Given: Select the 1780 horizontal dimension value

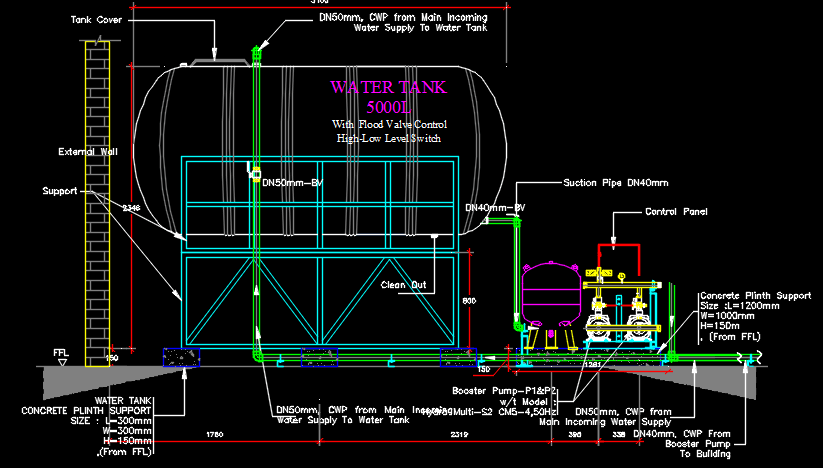Looking at the screenshot, I should (x=215, y=434).
